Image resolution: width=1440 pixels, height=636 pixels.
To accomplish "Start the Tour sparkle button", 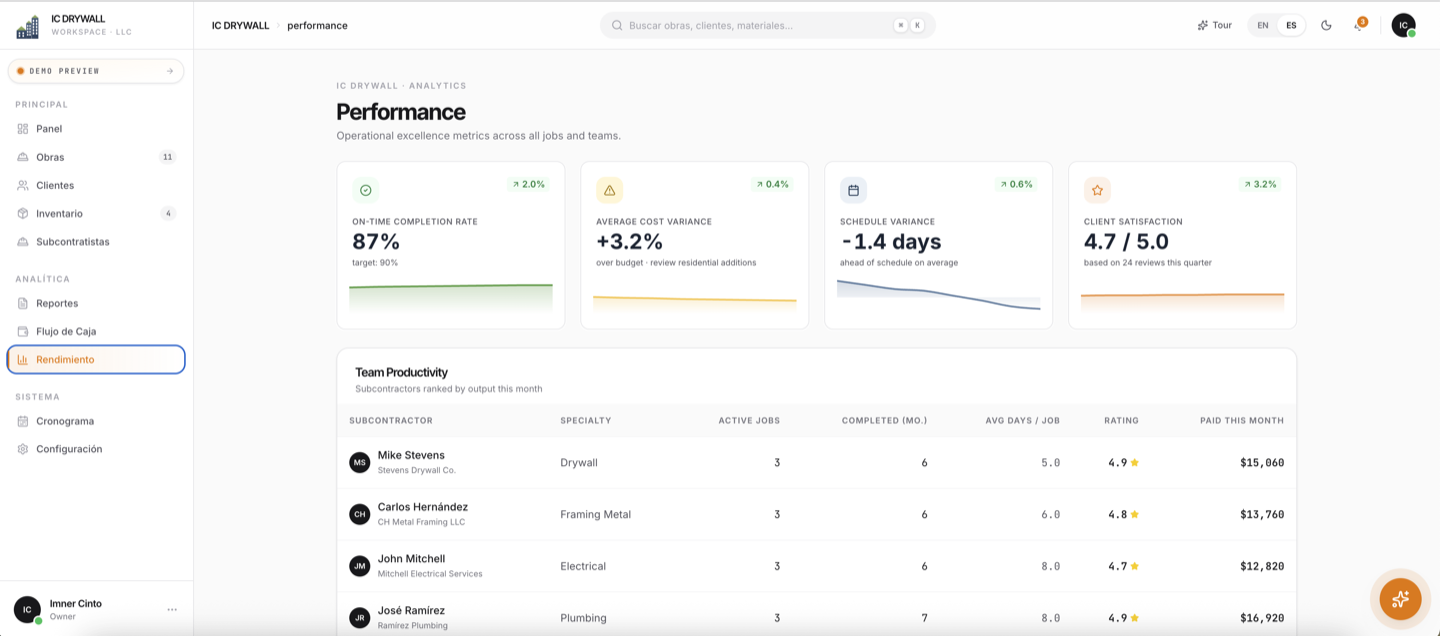I will click(x=1214, y=25).
